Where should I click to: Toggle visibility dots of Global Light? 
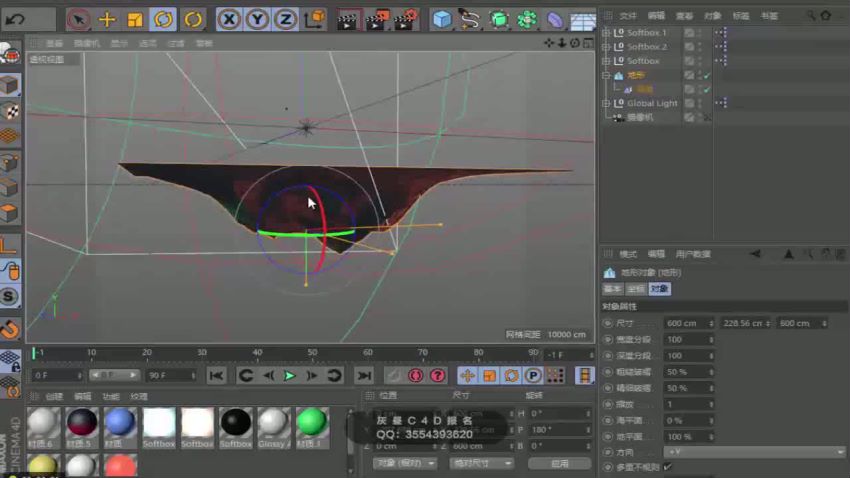(700, 103)
